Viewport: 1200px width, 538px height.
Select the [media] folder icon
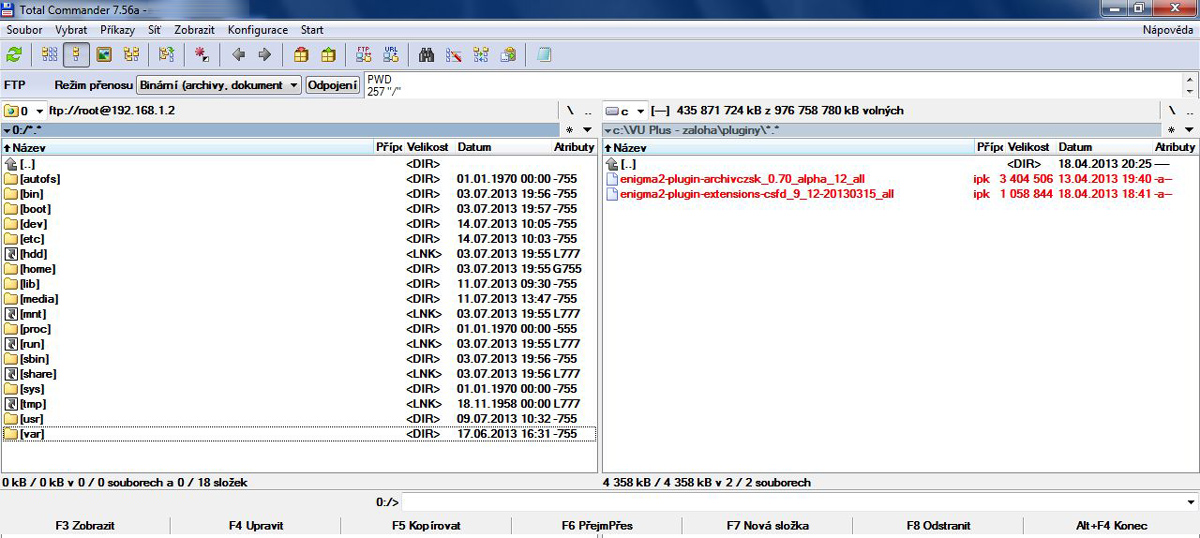coord(11,299)
